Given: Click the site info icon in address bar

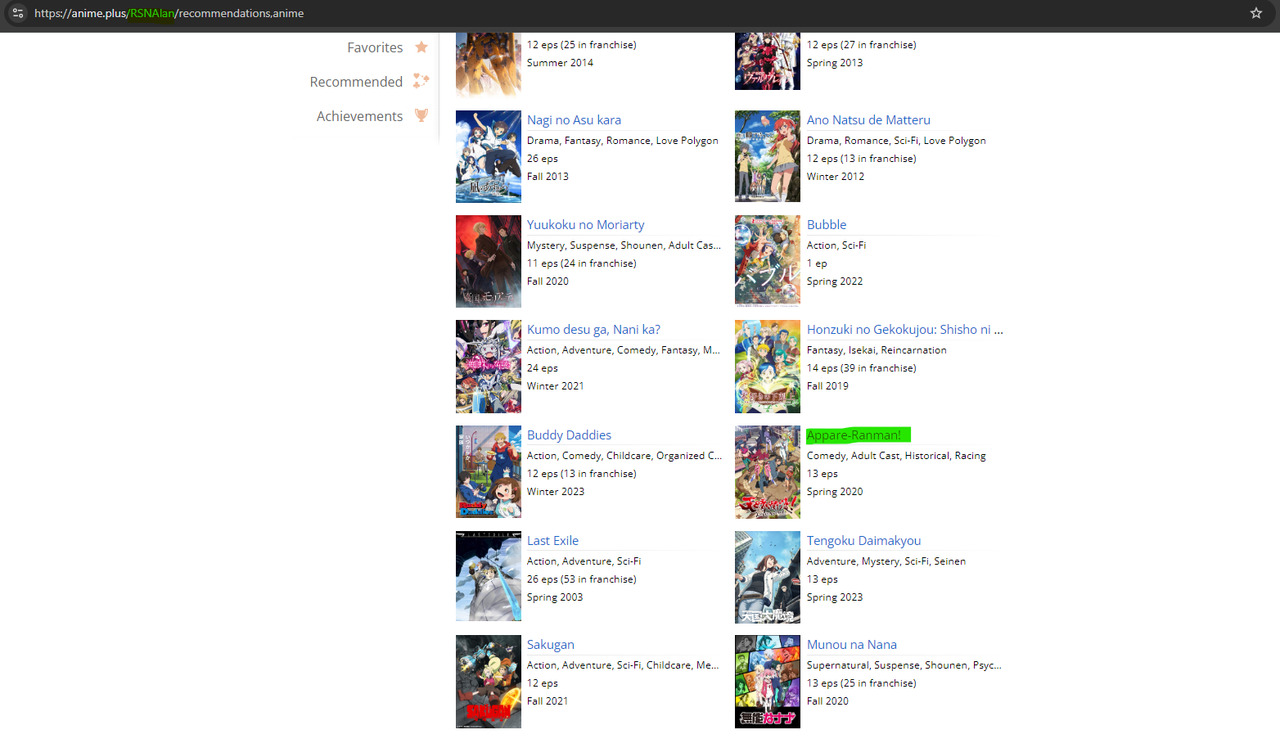Looking at the screenshot, I should 17,13.
